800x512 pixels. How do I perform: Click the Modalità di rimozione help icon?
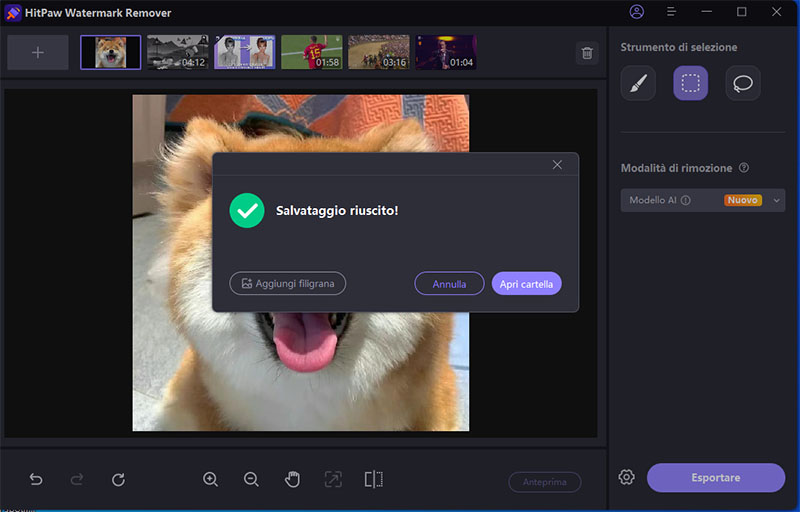click(x=744, y=168)
